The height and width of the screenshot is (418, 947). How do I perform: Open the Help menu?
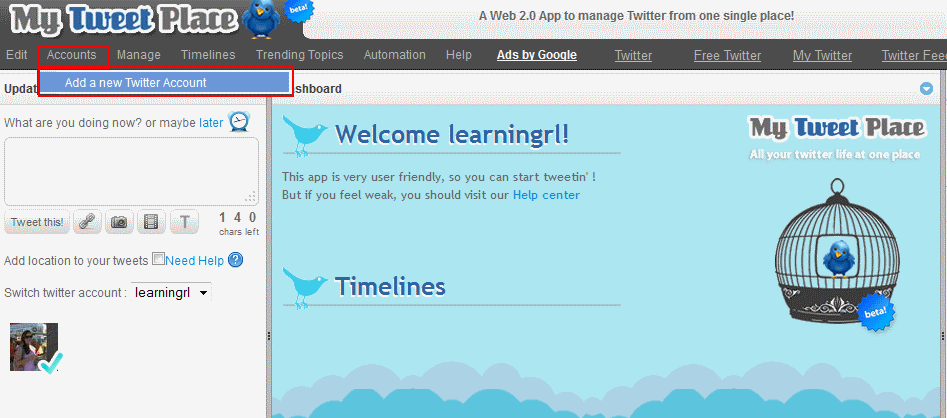tap(459, 55)
